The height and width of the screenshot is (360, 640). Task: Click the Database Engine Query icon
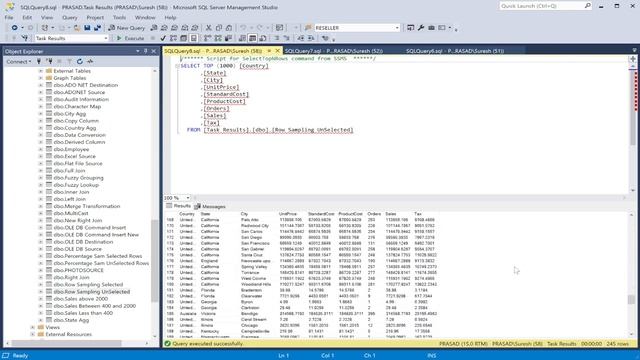[153, 28]
